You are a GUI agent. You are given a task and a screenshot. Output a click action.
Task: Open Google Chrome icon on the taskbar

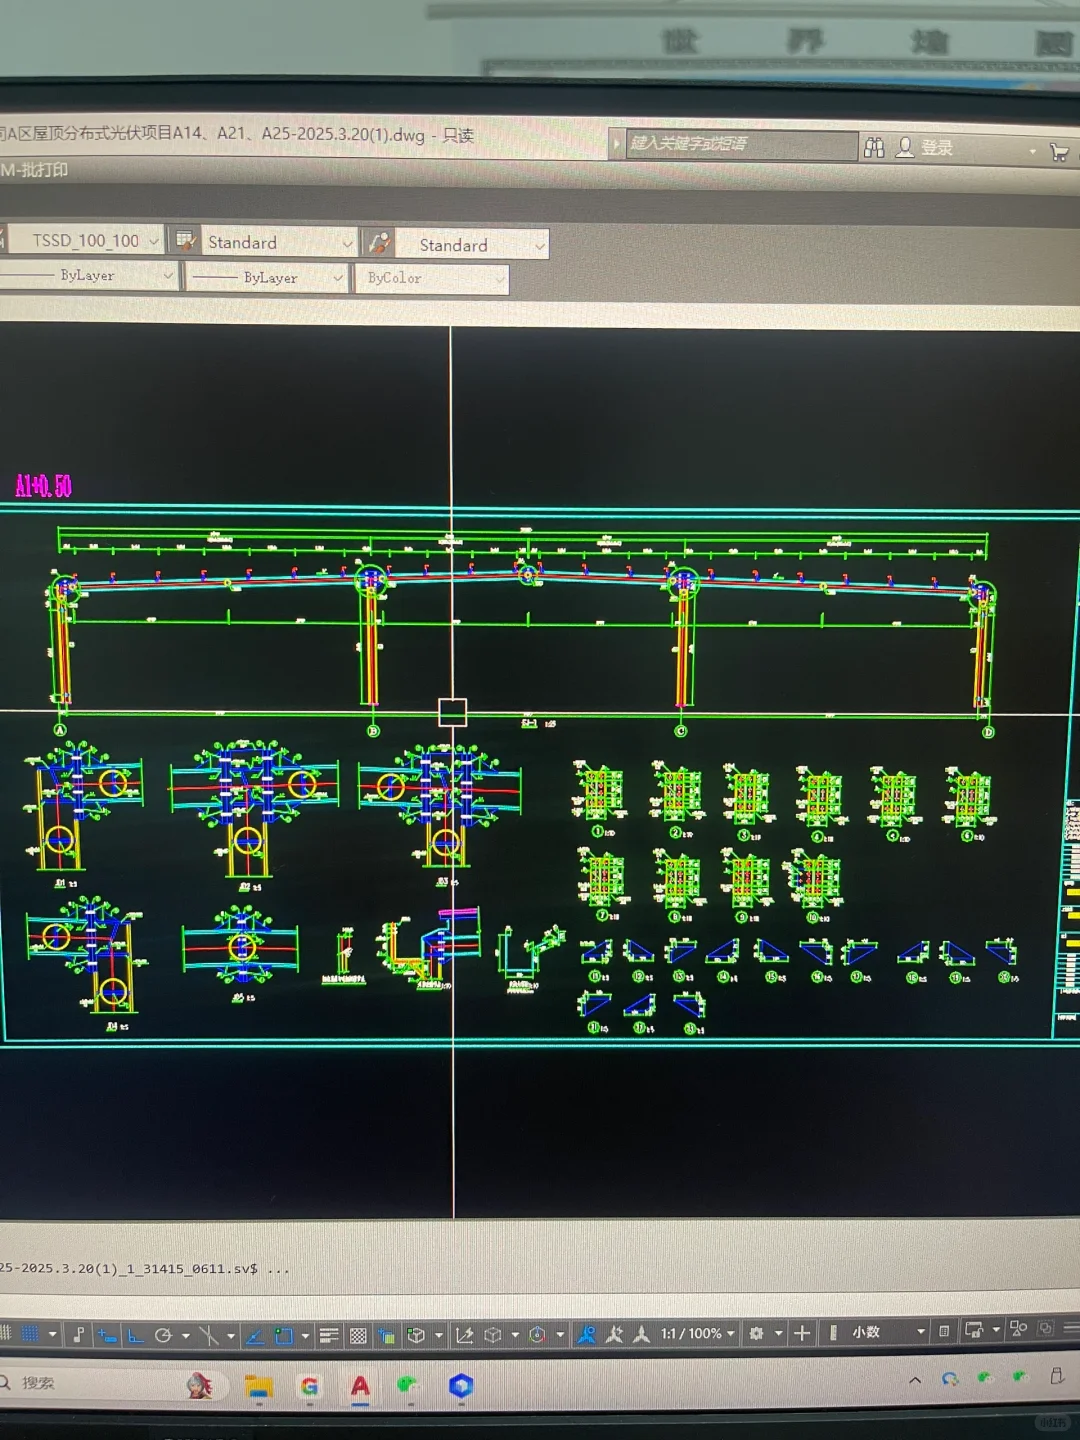pyautogui.click(x=309, y=1386)
